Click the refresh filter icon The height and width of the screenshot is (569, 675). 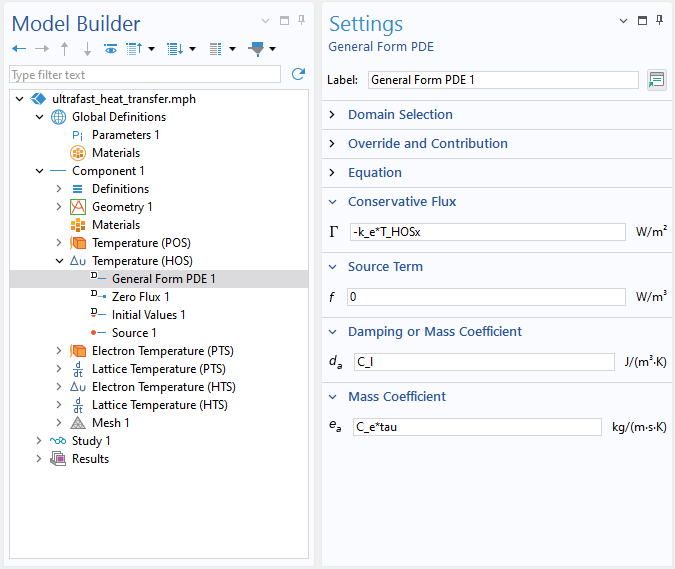[297, 74]
